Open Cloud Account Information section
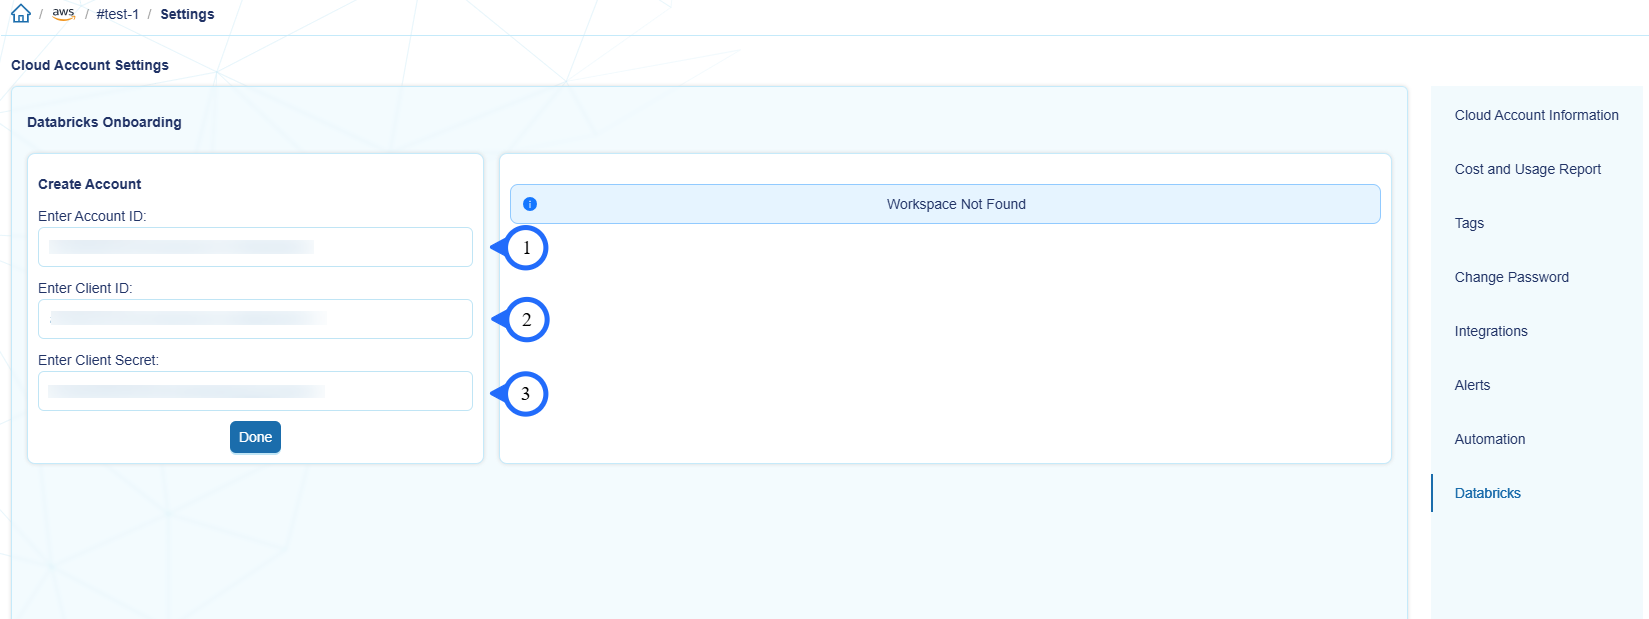 click(x=1536, y=115)
